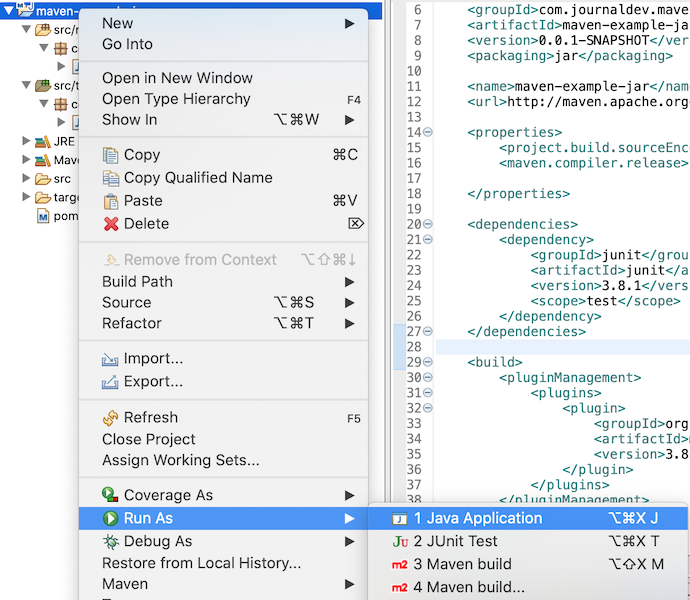
Task: Click the target folder icon
Action: tap(43, 198)
